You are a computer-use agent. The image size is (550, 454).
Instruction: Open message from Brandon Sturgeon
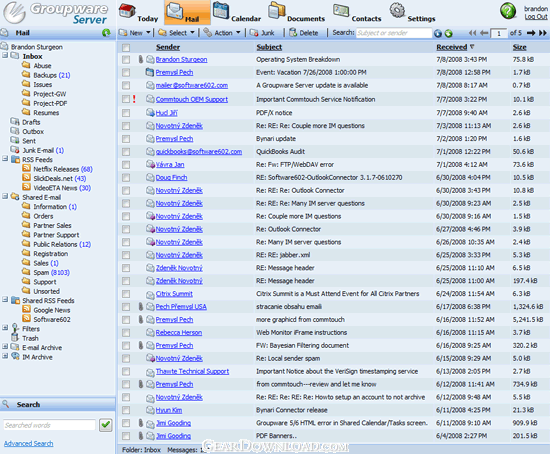pos(181,60)
